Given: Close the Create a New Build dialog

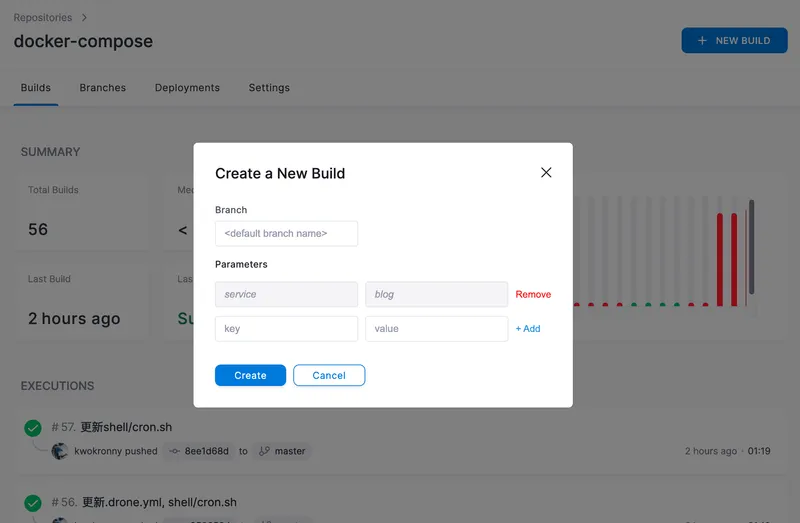Looking at the screenshot, I should (x=546, y=173).
